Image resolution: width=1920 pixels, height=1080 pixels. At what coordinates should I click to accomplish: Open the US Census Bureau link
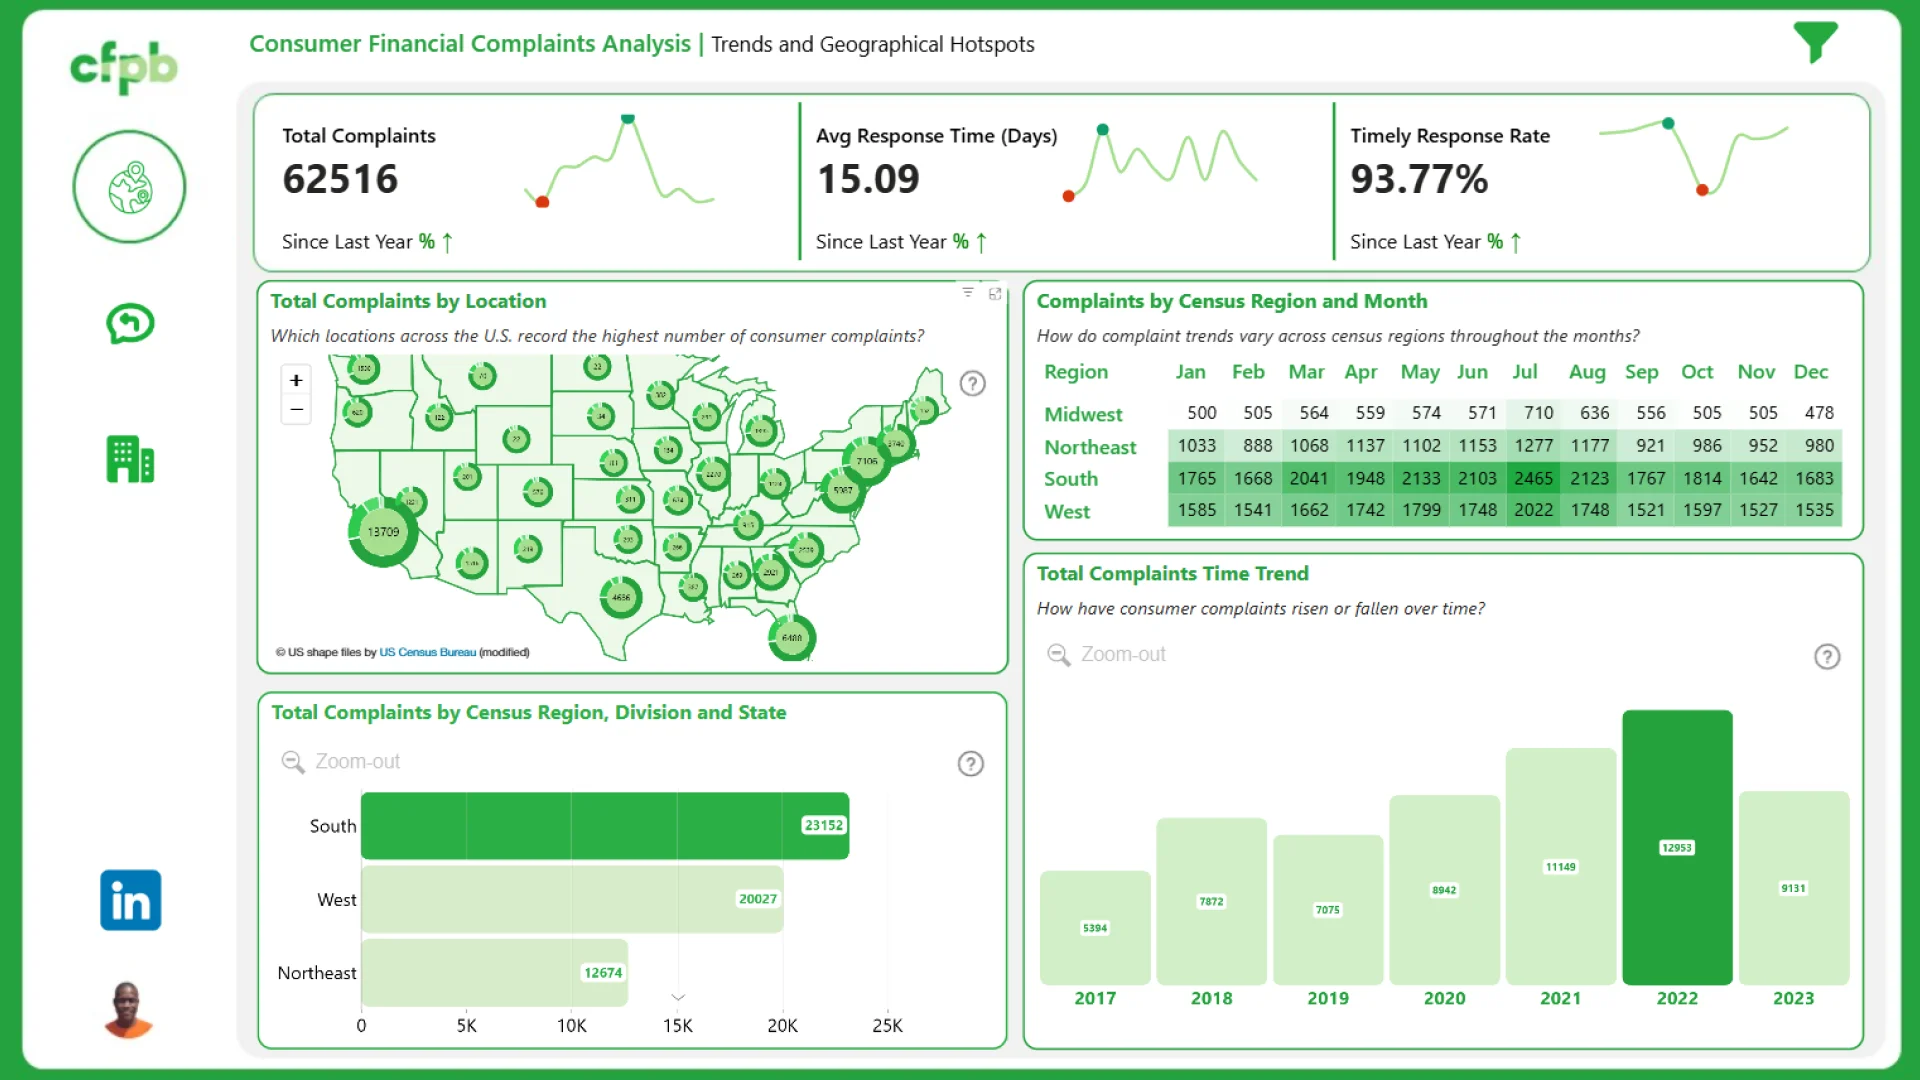tap(427, 652)
